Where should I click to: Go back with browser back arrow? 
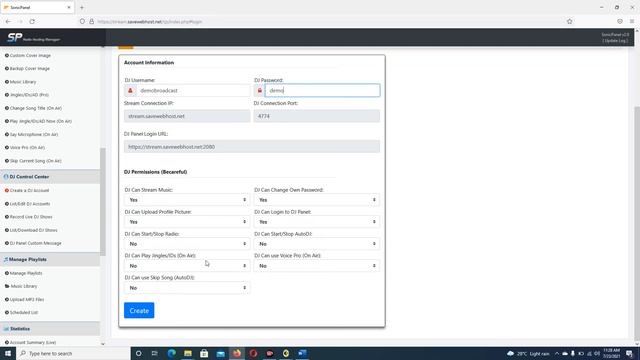[8, 22]
